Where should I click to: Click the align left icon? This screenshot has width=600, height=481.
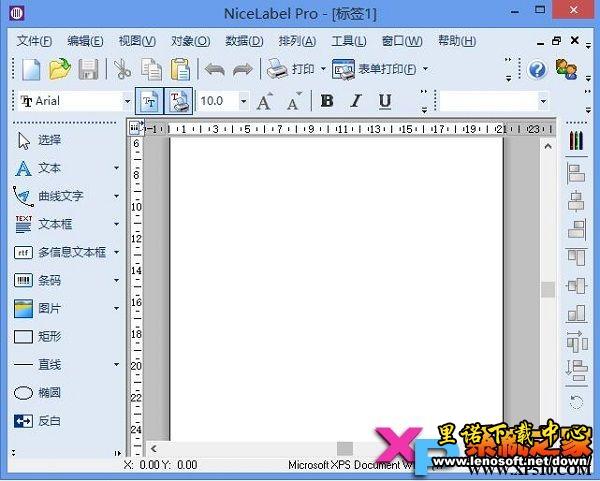(576, 174)
